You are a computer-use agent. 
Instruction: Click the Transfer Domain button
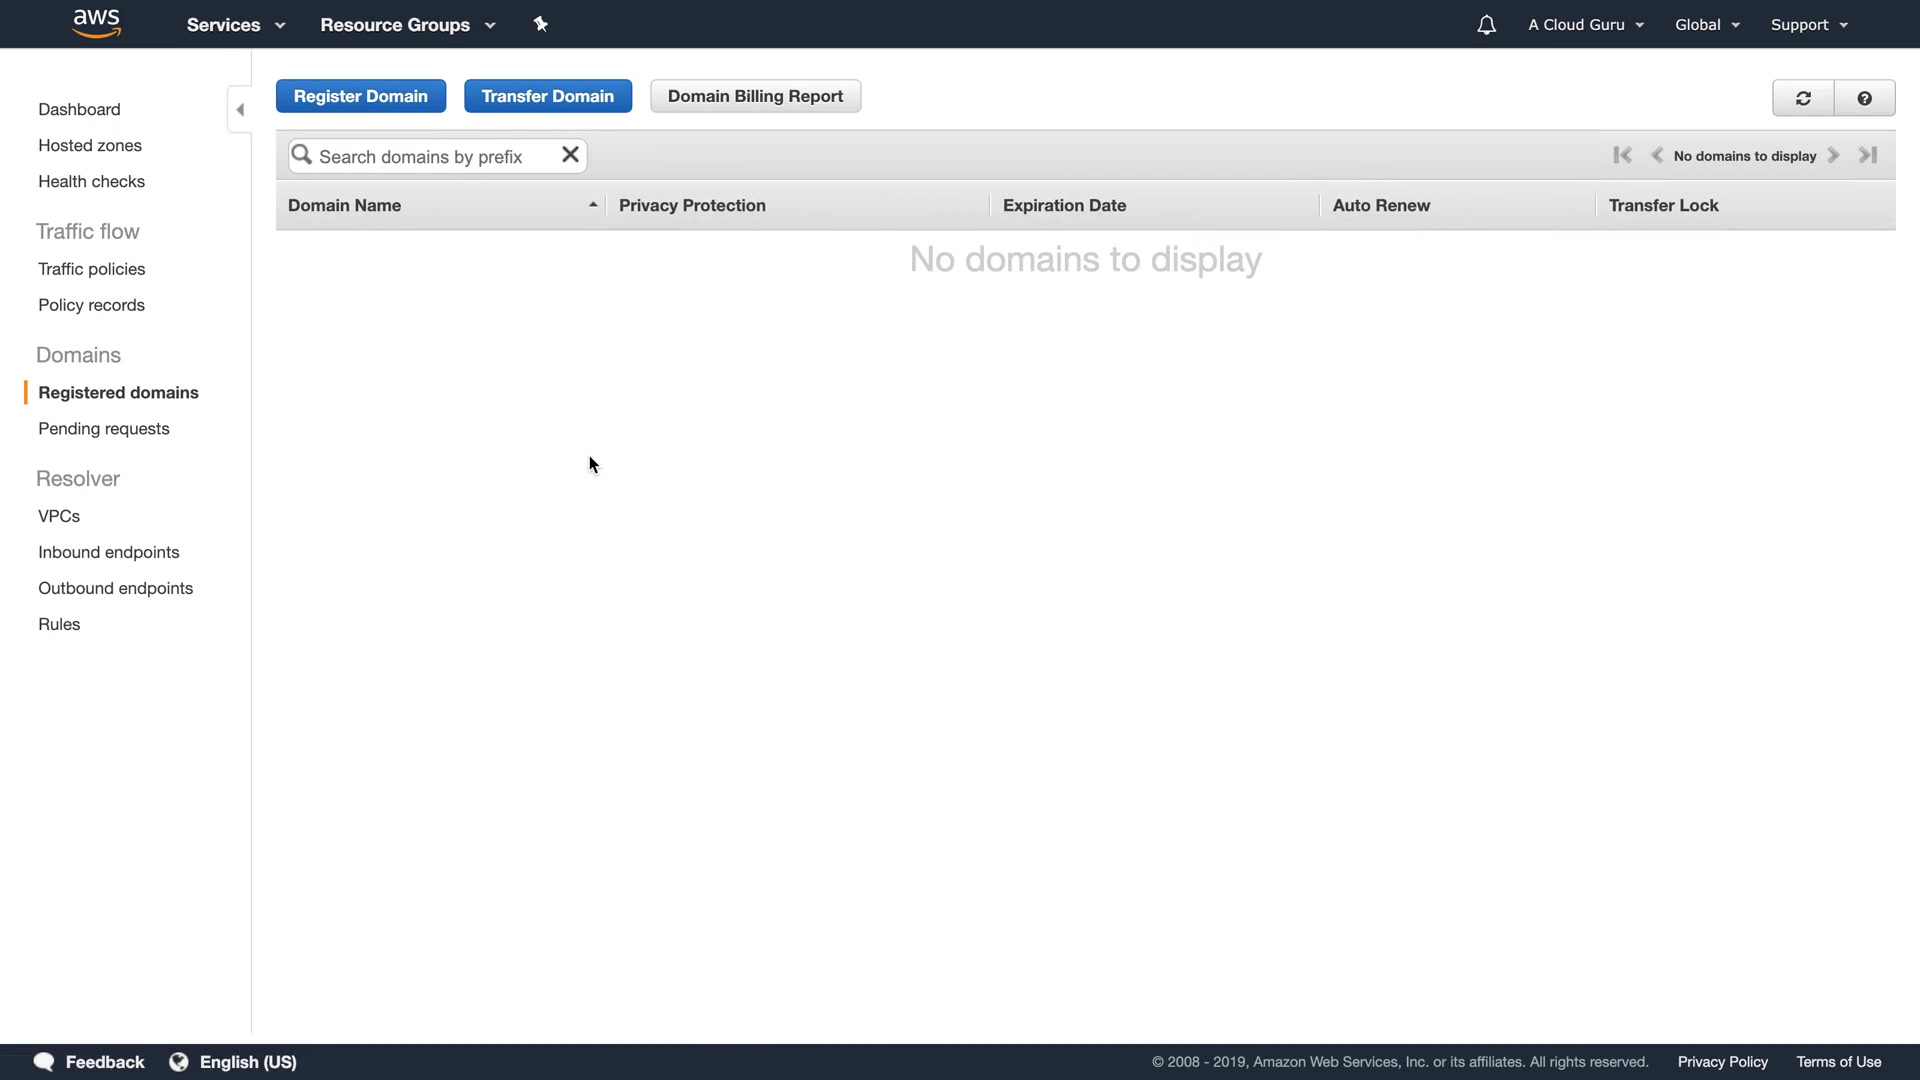pos(547,96)
